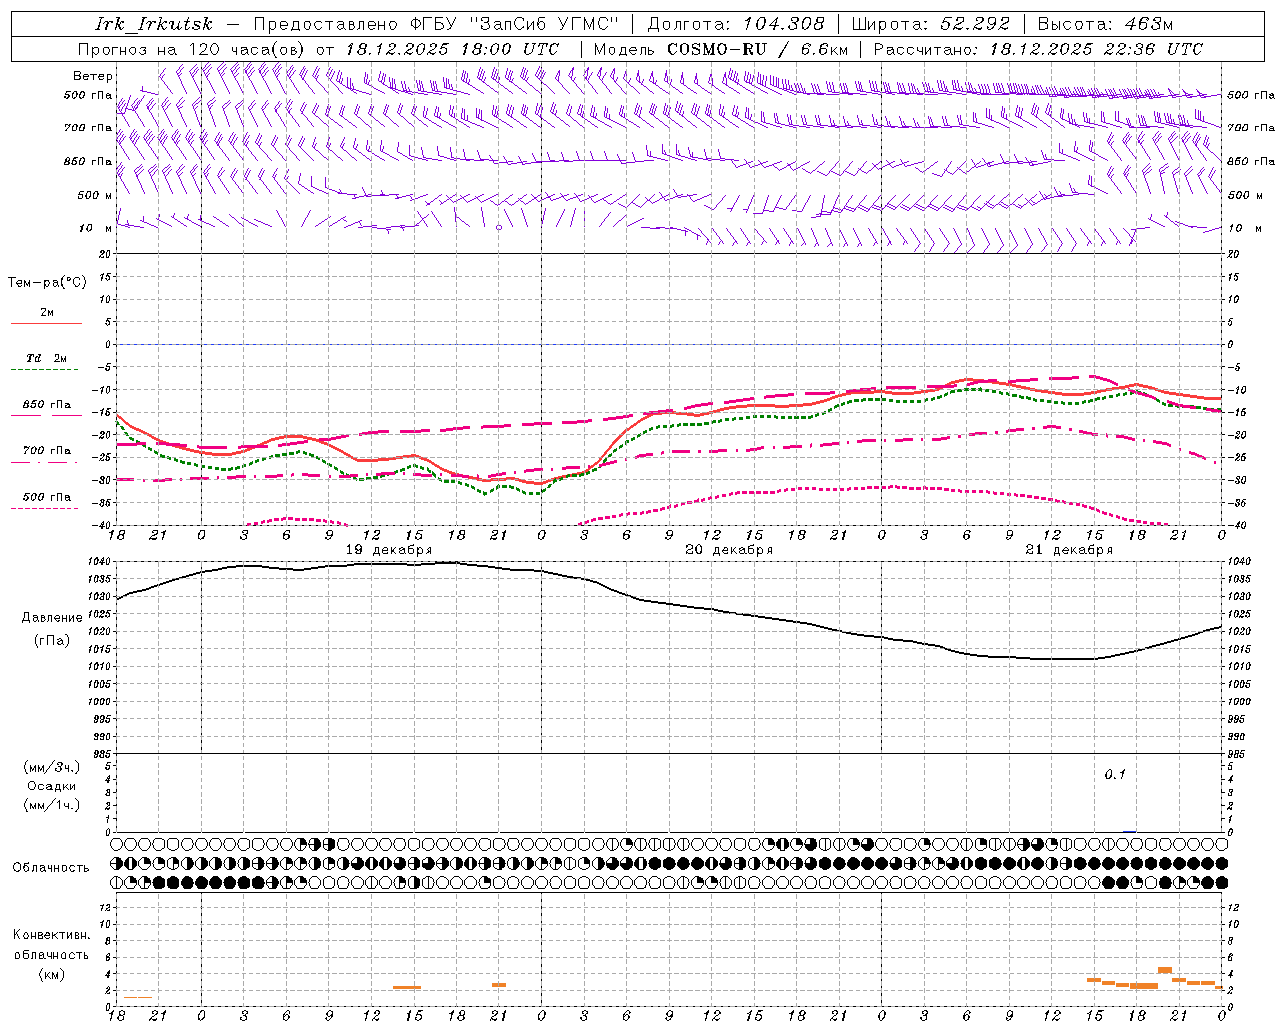Click the Осадки precipitation label
Screen dimensions: 1280x1024
(52, 786)
